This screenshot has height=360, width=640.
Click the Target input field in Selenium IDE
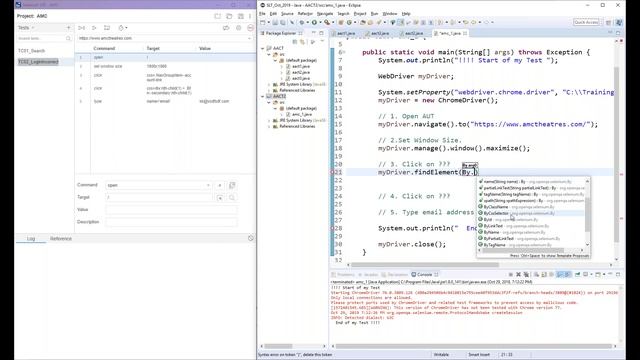(x=159, y=198)
